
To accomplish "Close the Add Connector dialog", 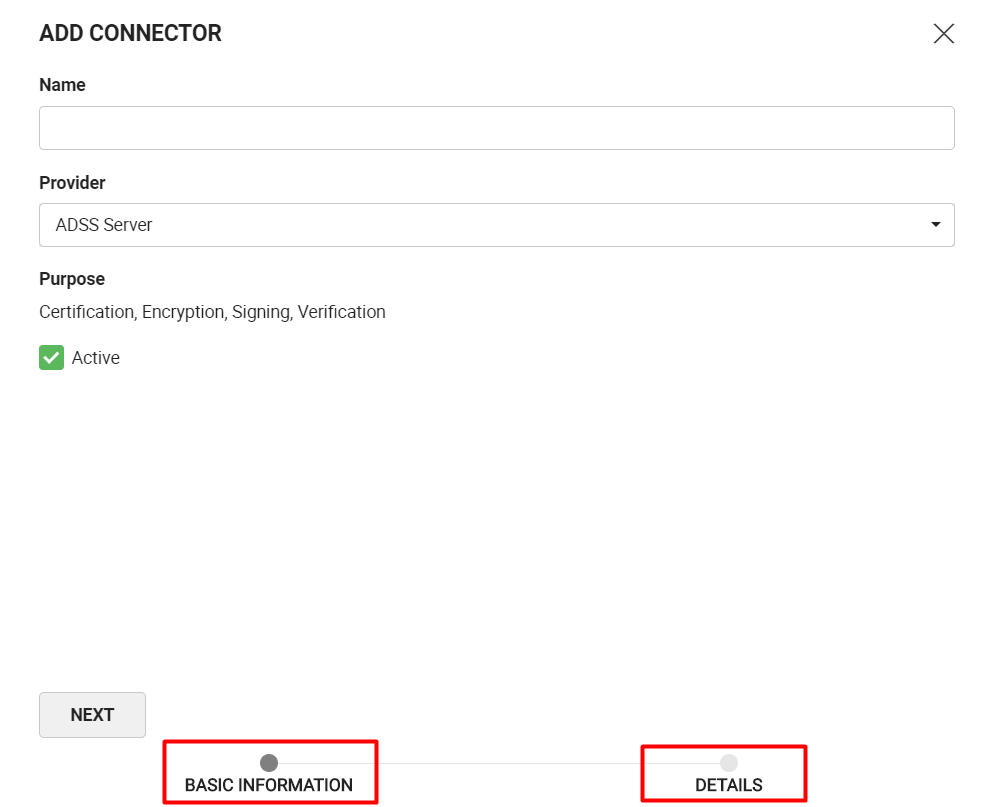I will coord(944,34).
